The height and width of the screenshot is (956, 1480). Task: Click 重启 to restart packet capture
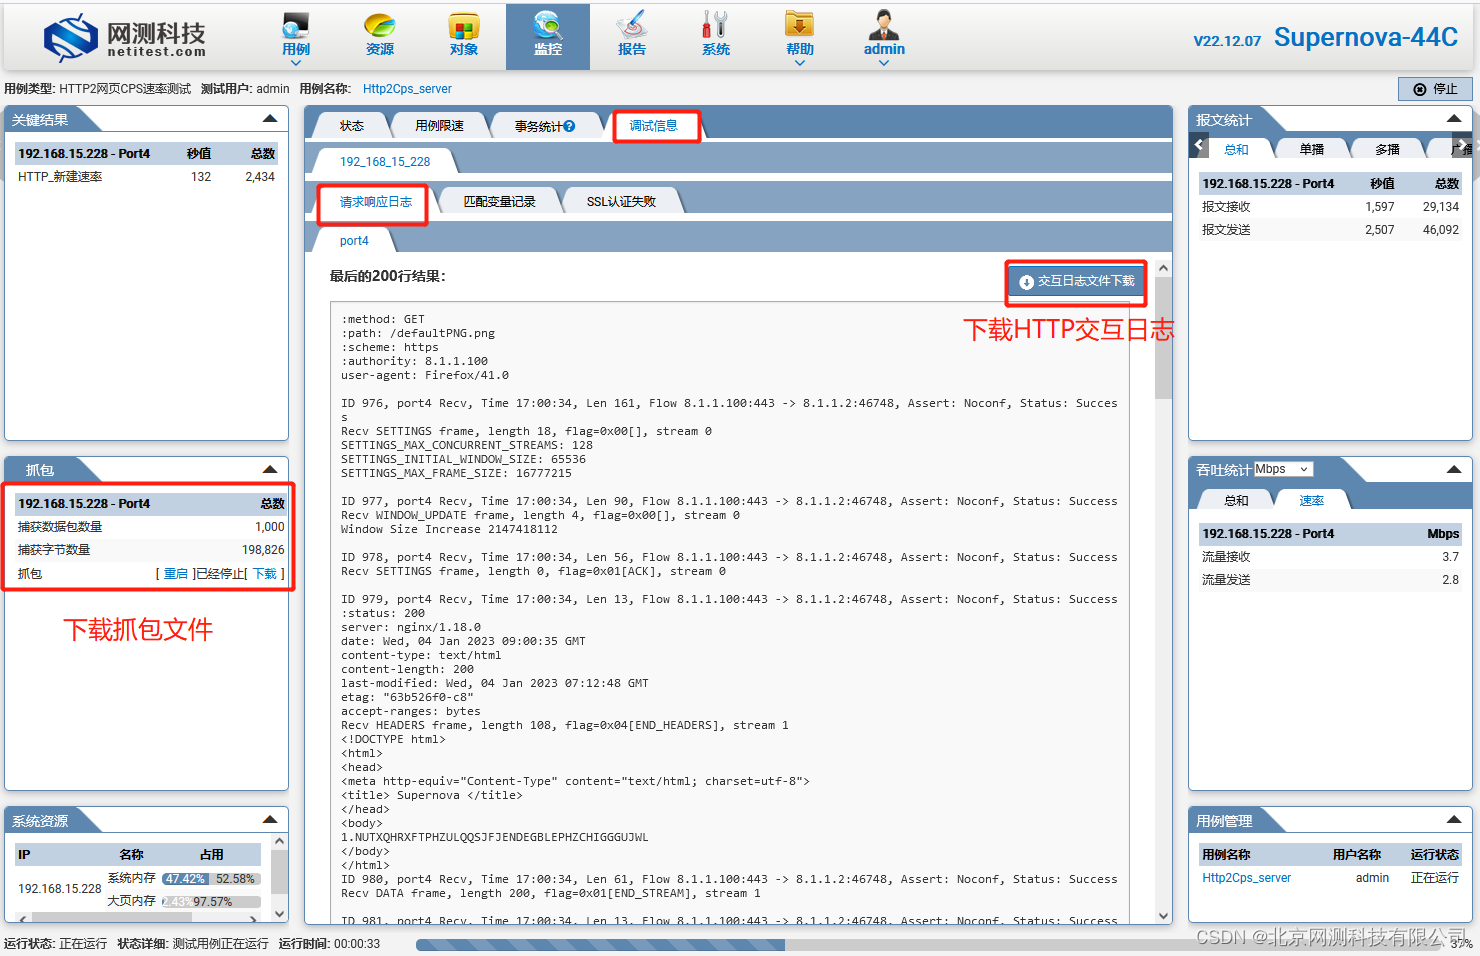pyautogui.click(x=175, y=574)
